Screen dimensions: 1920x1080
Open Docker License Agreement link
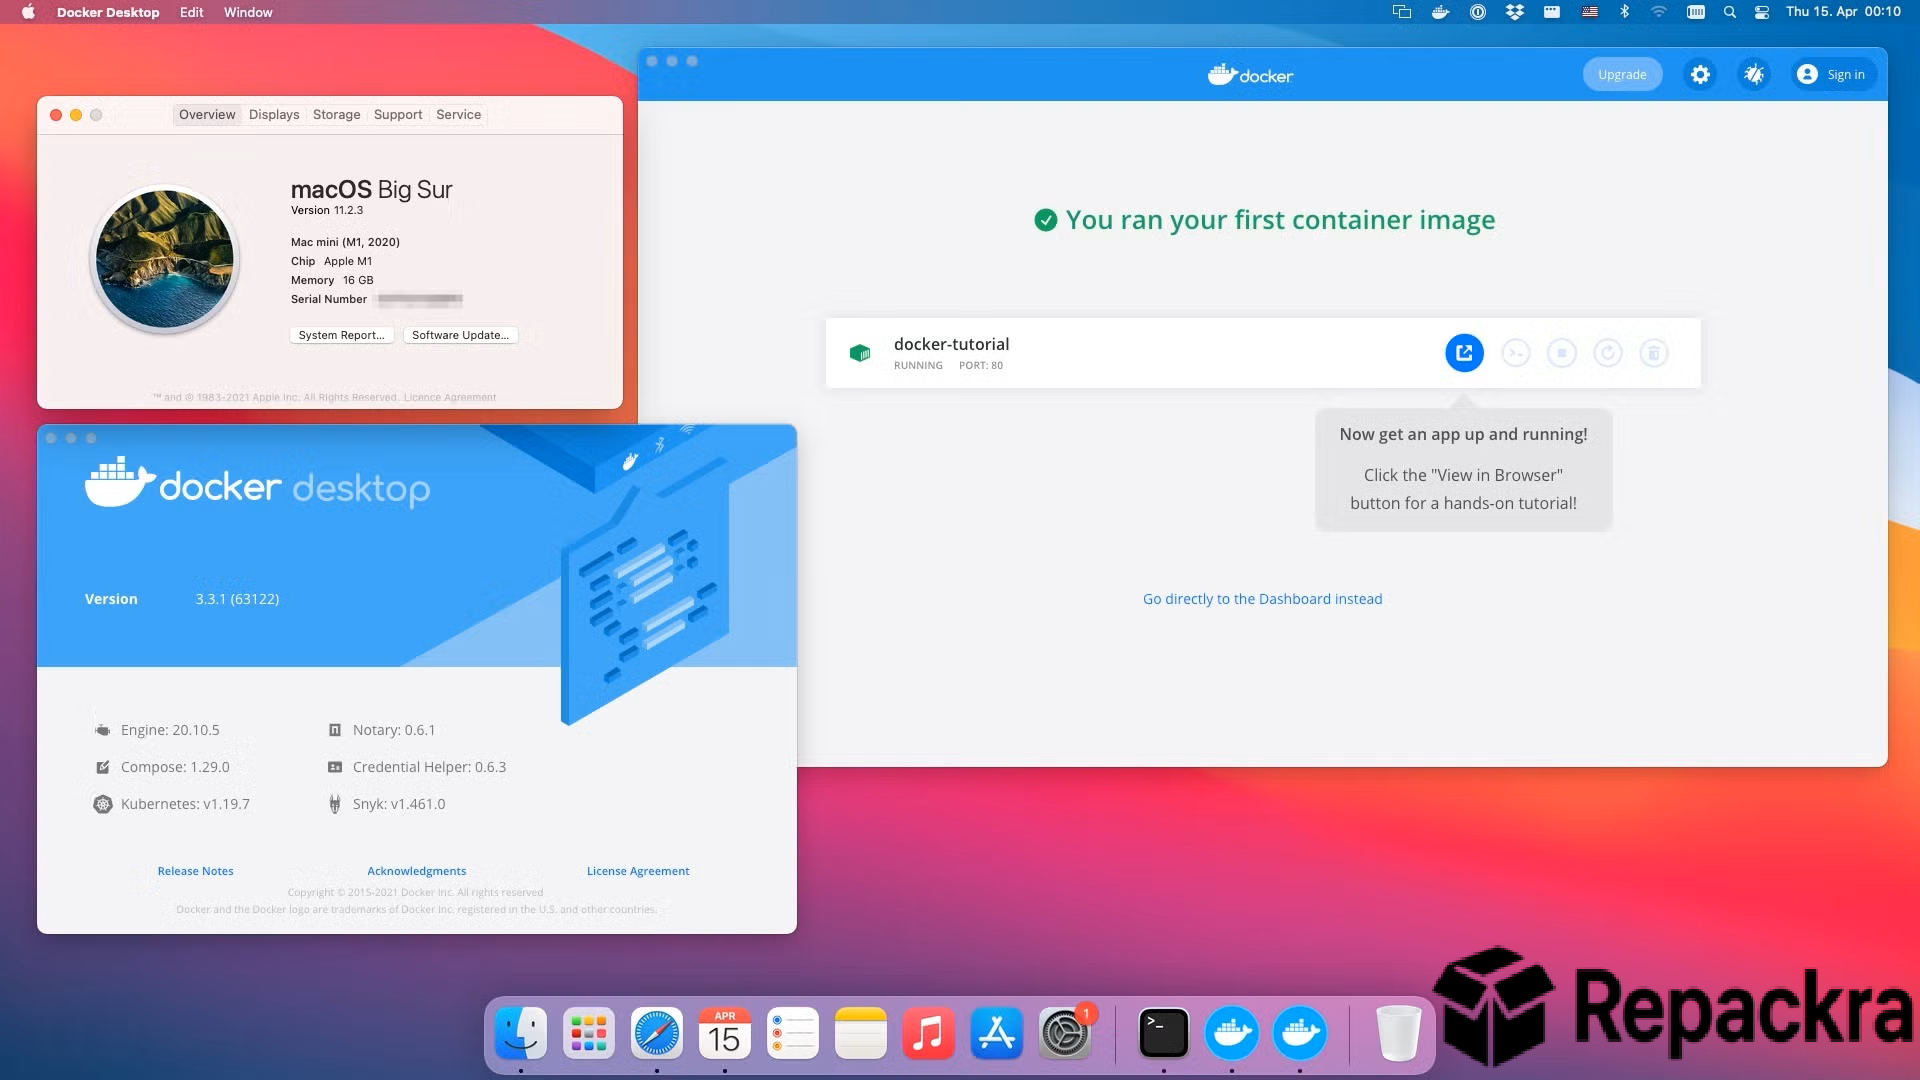638,871
